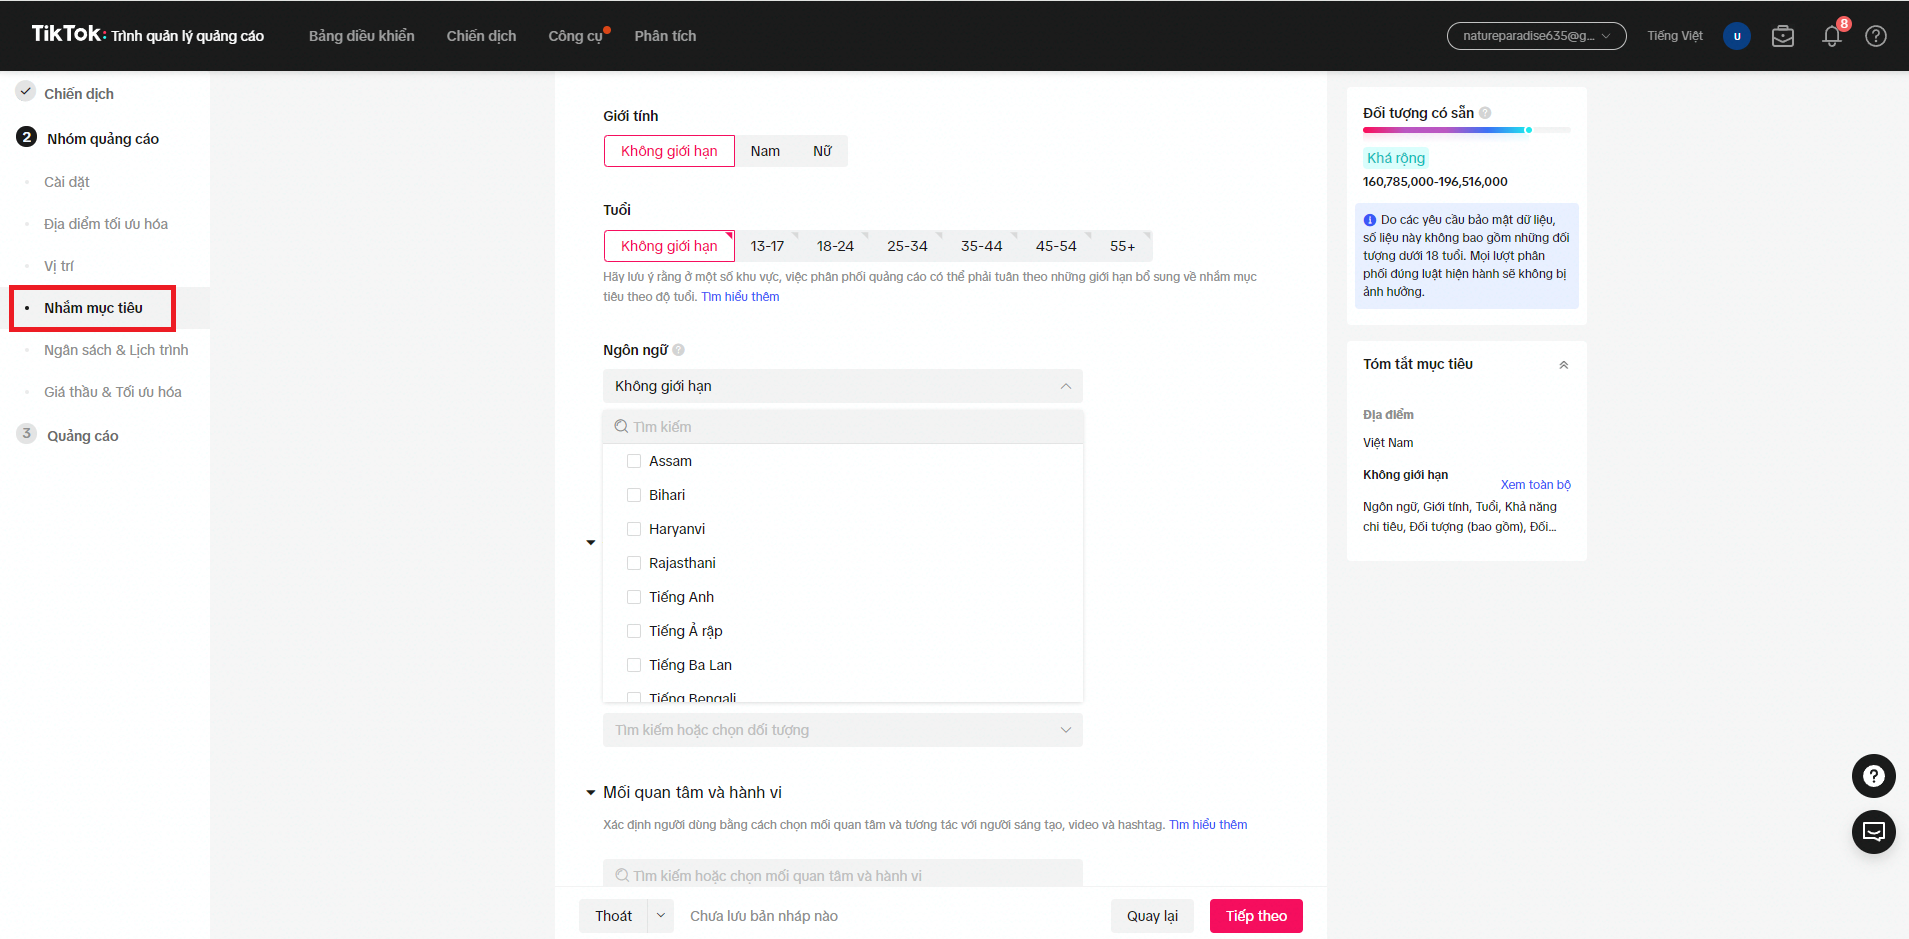Select Không giới hạn for gender
1909x939 pixels.
pyautogui.click(x=669, y=151)
